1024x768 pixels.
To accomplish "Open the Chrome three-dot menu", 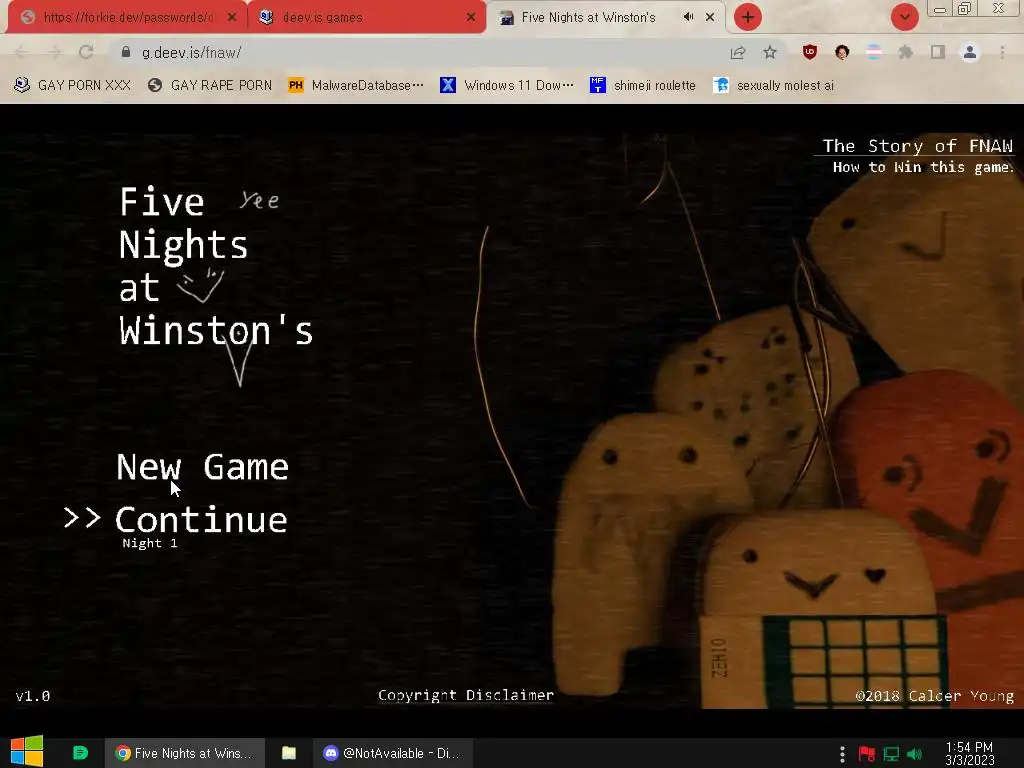I will pos(1002,52).
